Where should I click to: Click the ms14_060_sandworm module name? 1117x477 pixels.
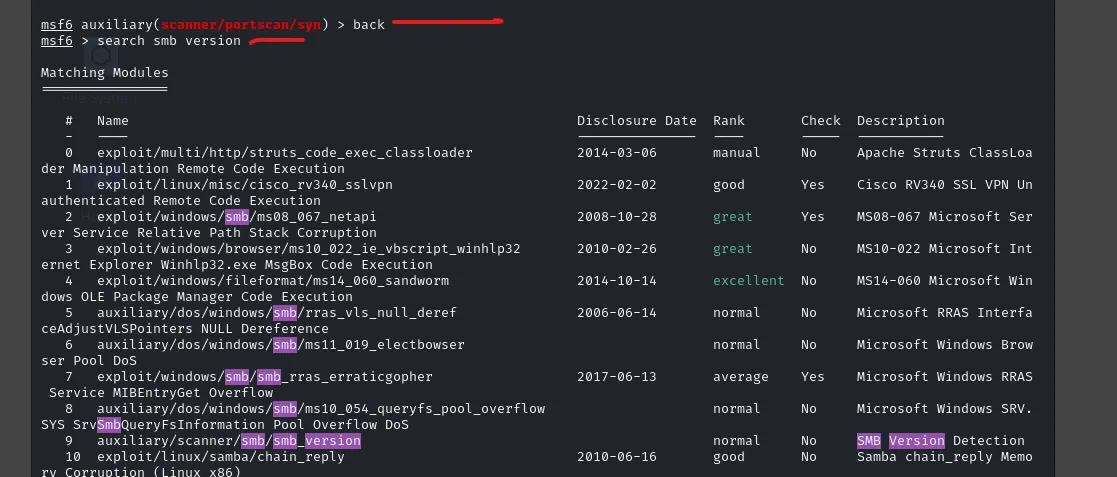273,281
